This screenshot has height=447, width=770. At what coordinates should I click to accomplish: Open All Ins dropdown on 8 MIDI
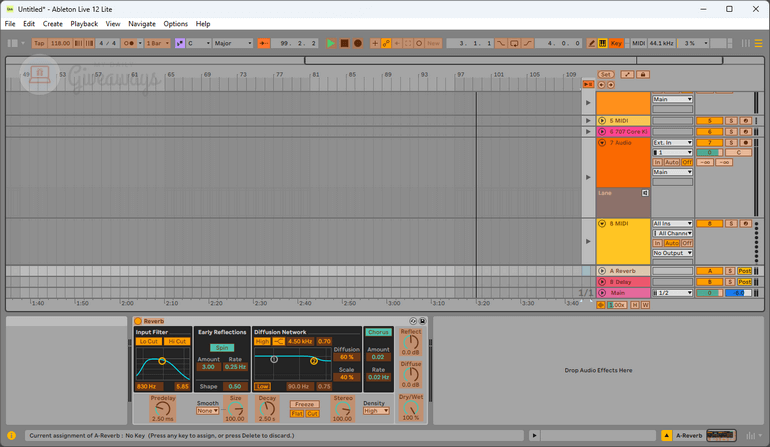(672, 224)
